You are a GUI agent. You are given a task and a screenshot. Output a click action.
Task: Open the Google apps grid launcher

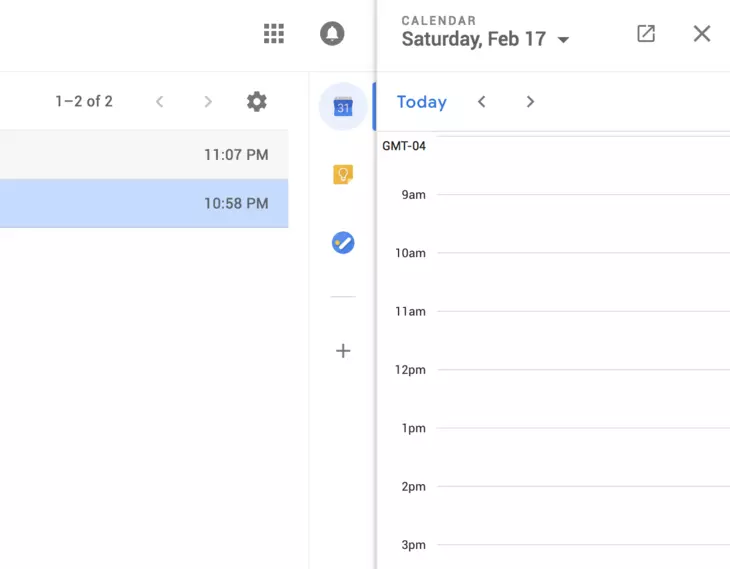click(274, 34)
